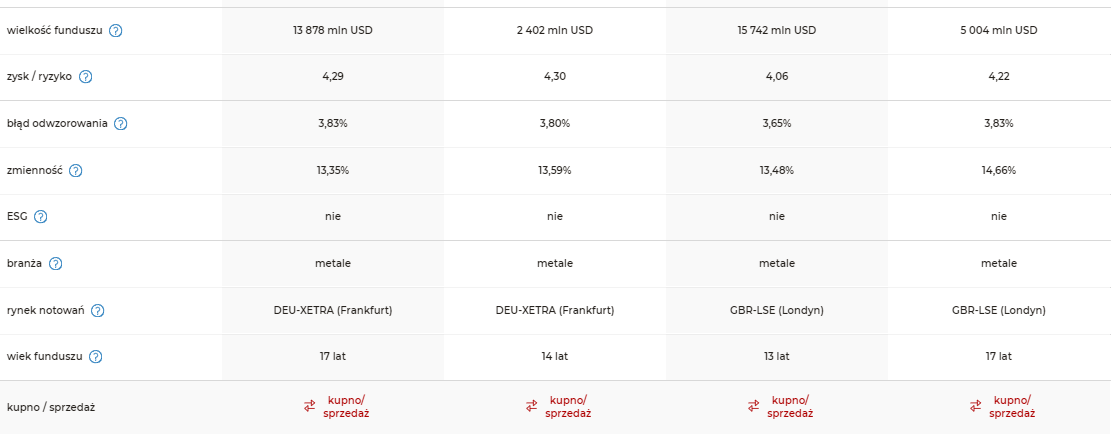The image size is (1113, 443).
Task: Click the wielkość funduszu row label
Action: tap(55, 31)
